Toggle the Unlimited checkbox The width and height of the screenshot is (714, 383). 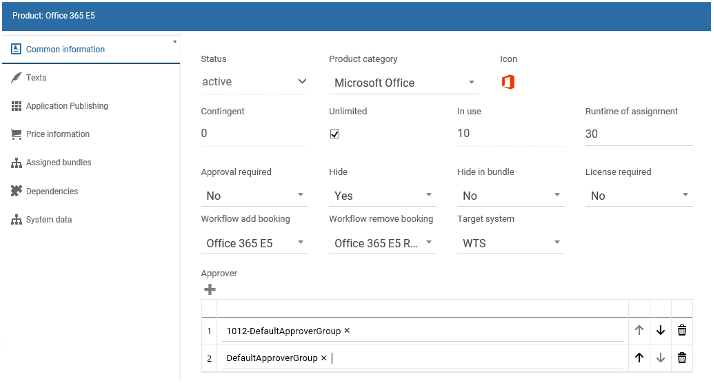pos(334,134)
